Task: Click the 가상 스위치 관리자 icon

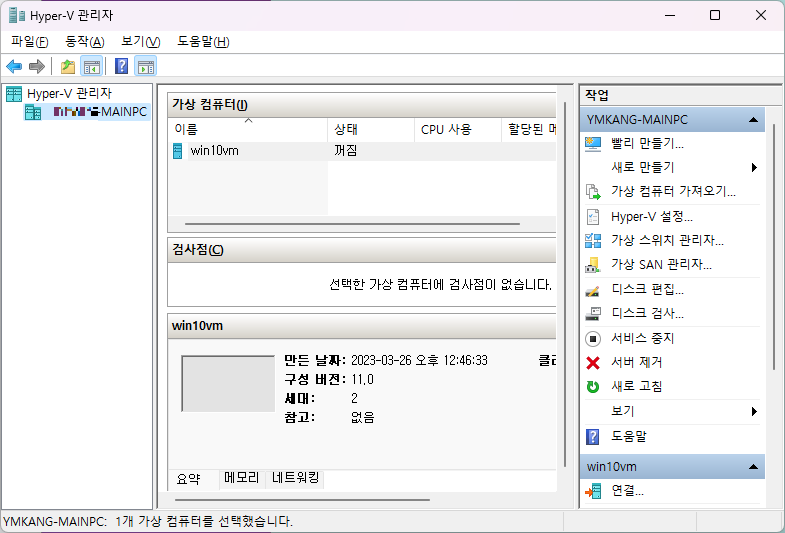Action: 593,241
